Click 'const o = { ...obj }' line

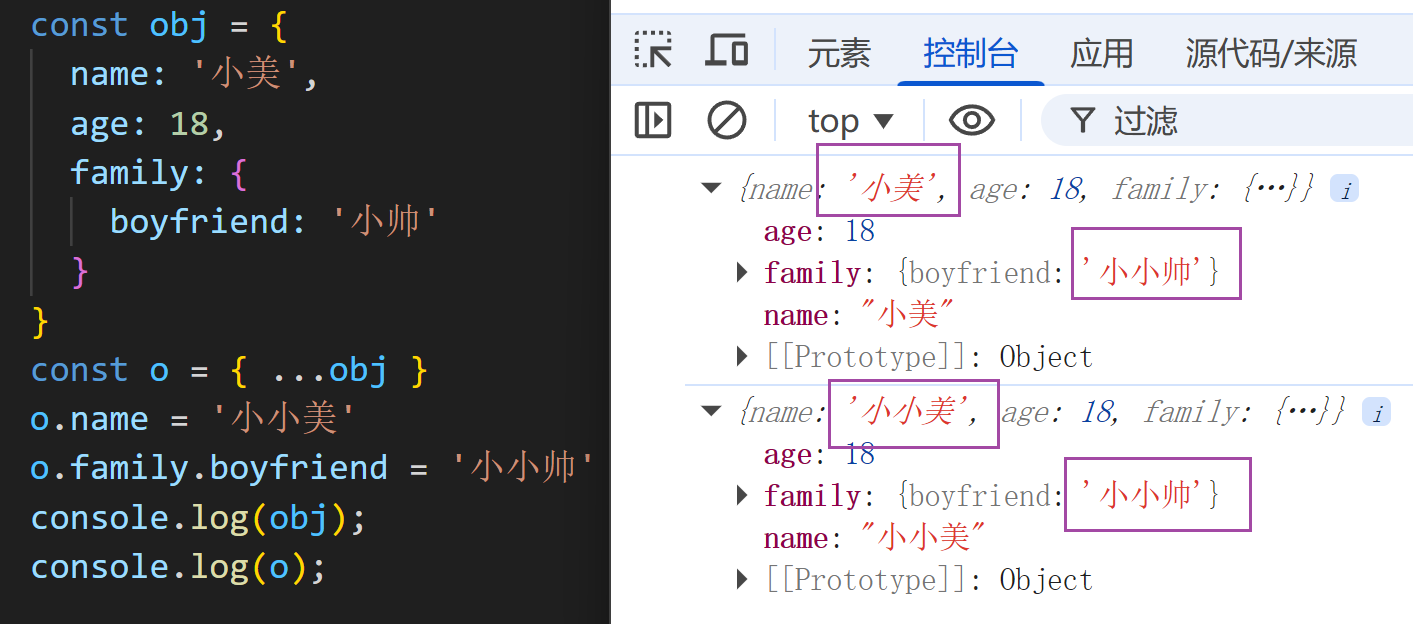(x=229, y=371)
